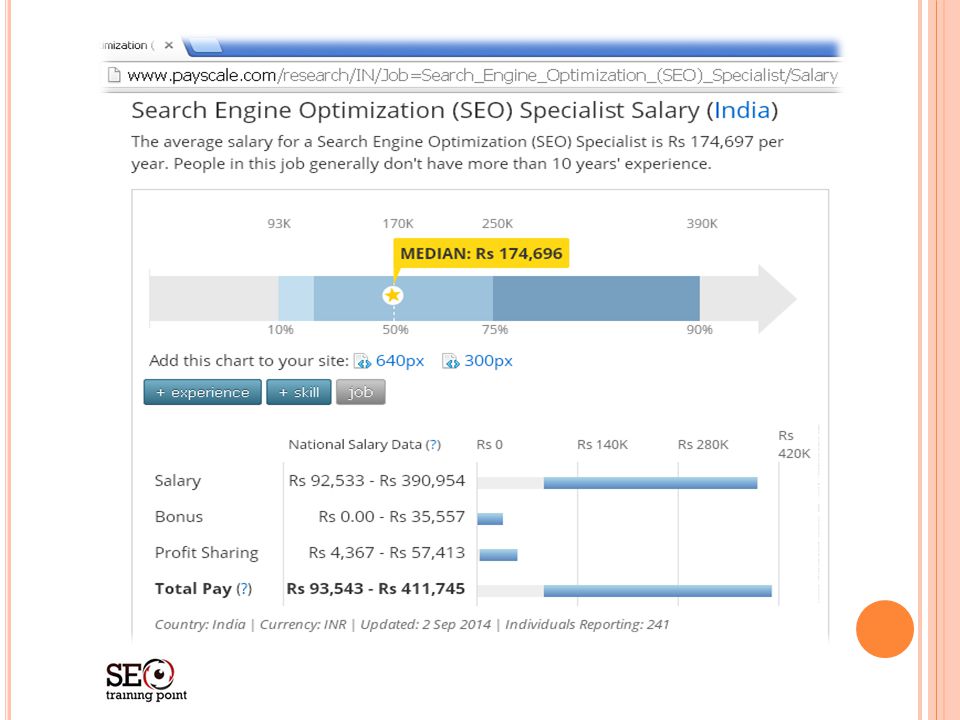960x720 pixels.
Task: Click the 93K percentile label
Action: pos(279,223)
